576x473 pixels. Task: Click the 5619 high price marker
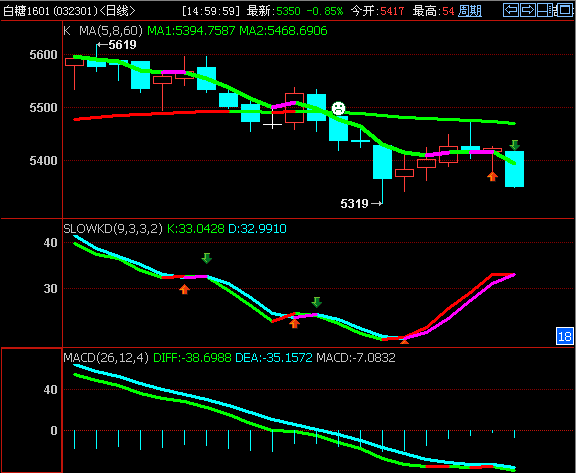point(117,45)
